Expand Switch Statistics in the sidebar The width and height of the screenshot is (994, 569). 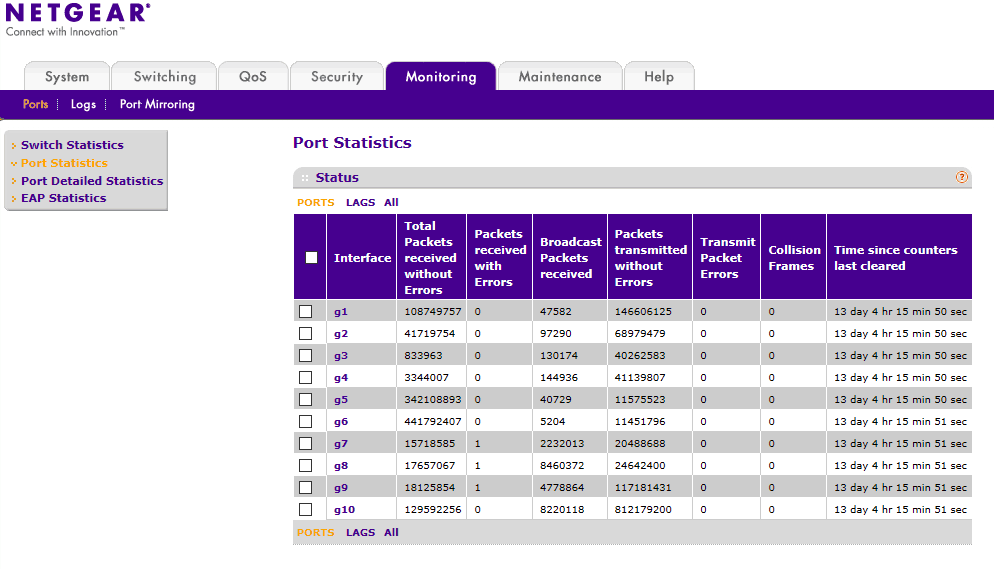pos(72,145)
